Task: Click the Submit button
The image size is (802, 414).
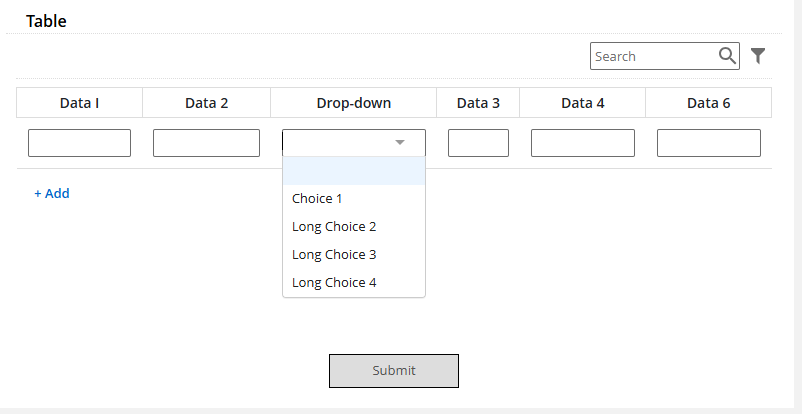Action: pos(394,371)
